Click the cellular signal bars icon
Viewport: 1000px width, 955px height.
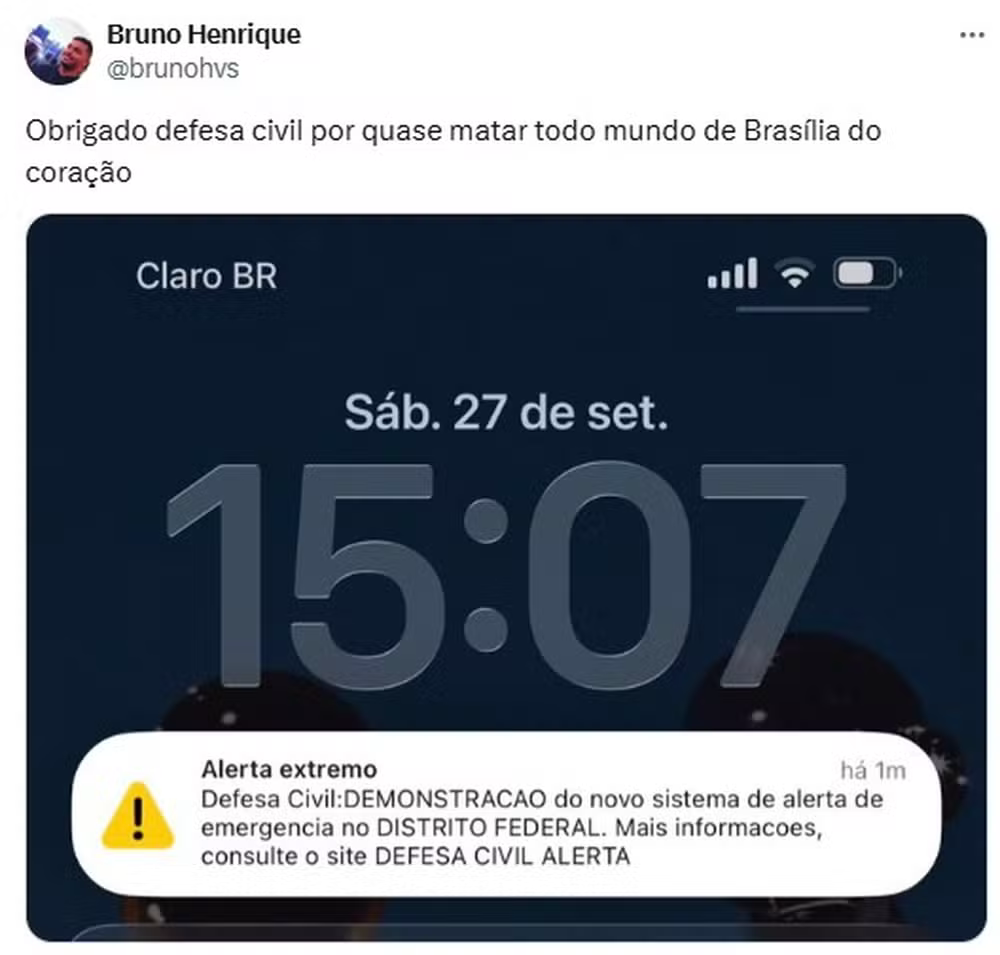point(732,273)
